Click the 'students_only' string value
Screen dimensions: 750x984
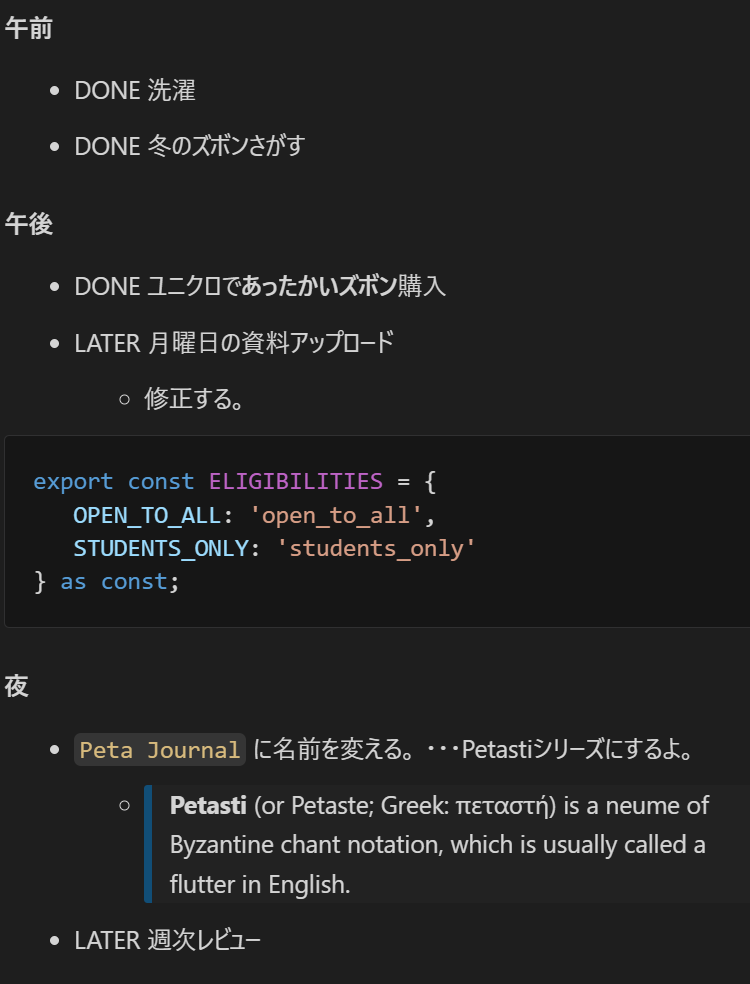click(x=376, y=548)
